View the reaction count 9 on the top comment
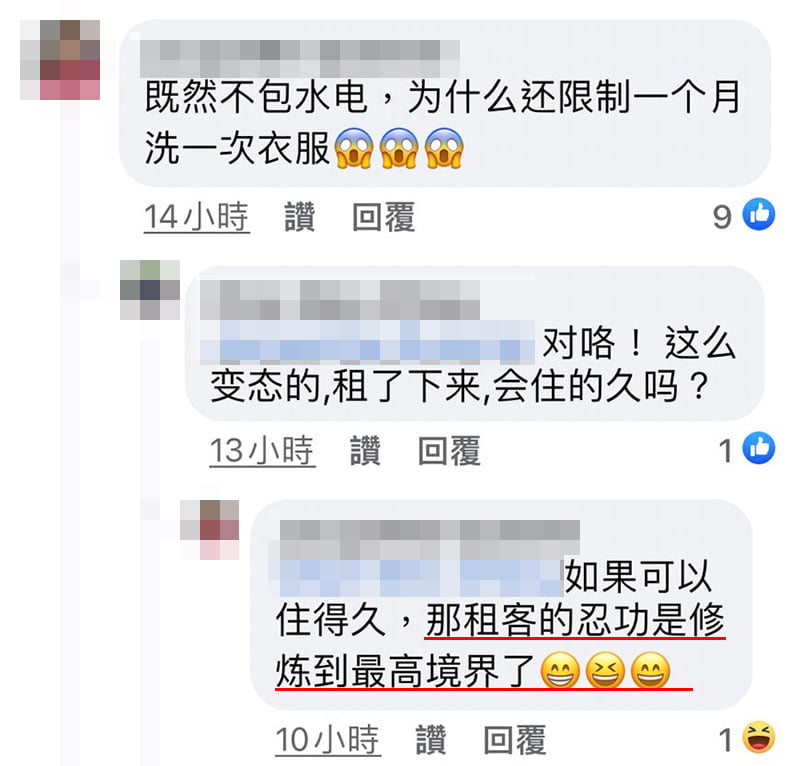The height and width of the screenshot is (766, 800). (x=722, y=216)
